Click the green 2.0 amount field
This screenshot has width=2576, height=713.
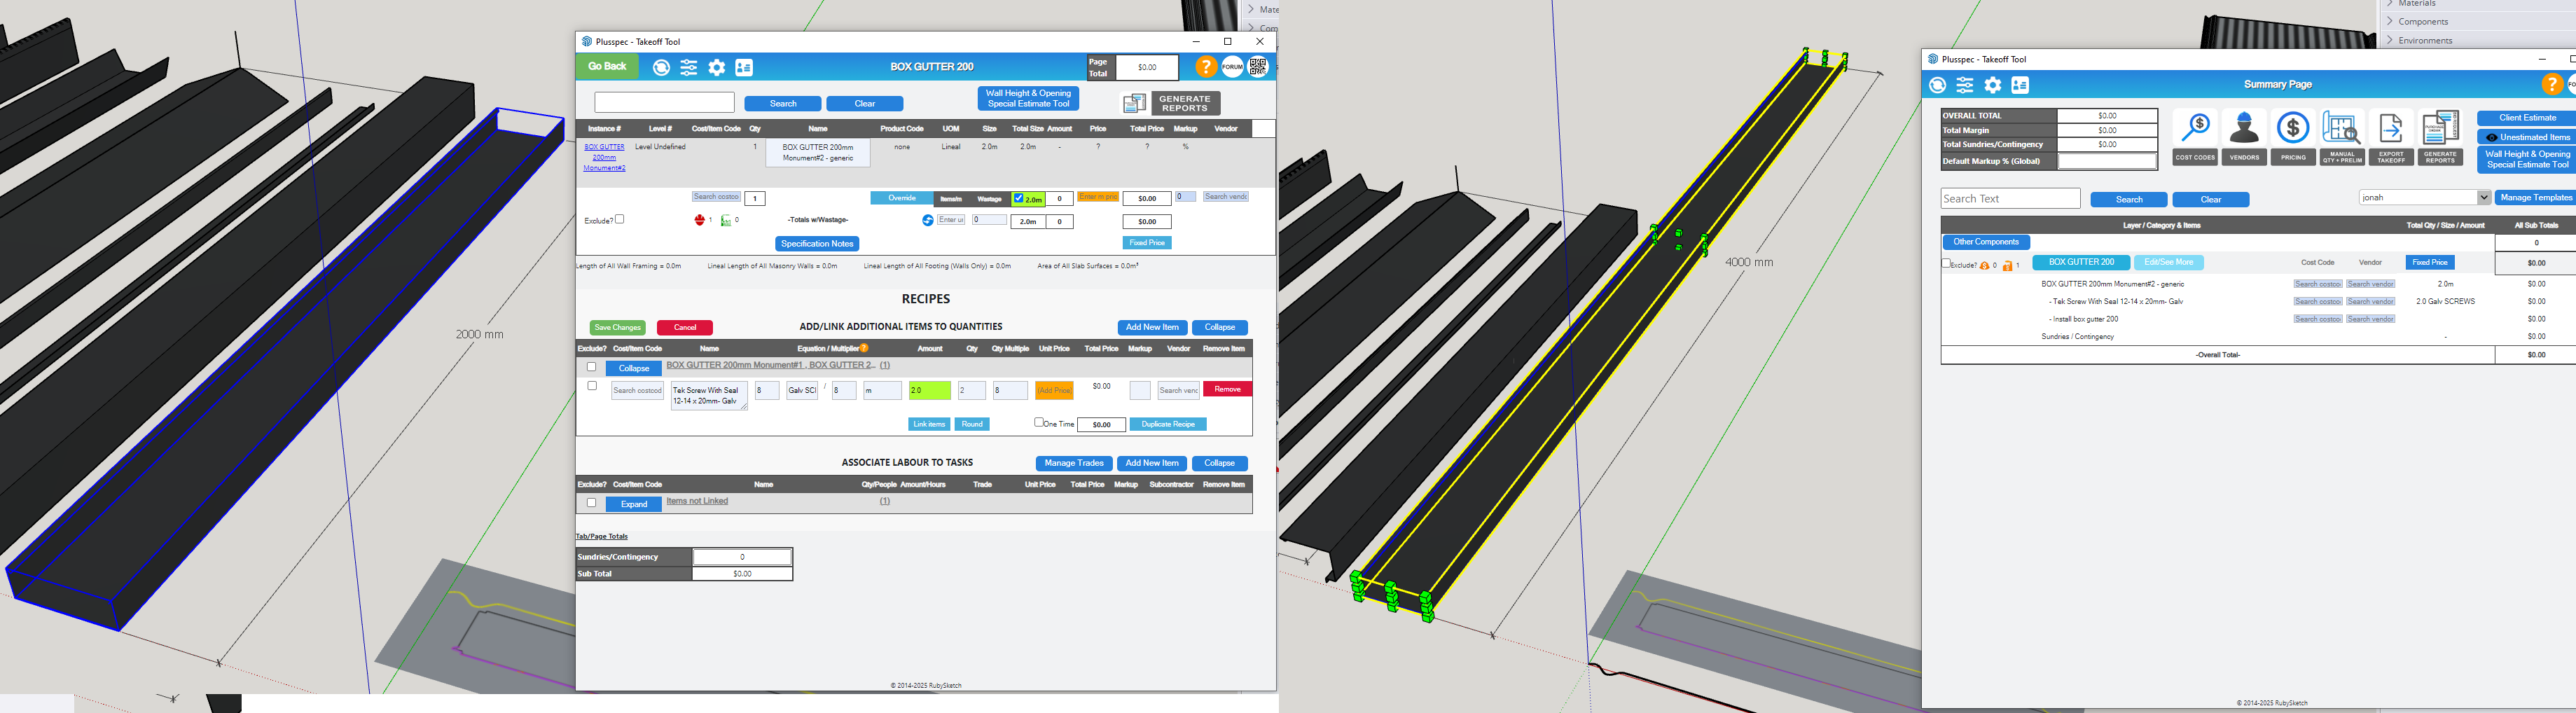coord(930,391)
